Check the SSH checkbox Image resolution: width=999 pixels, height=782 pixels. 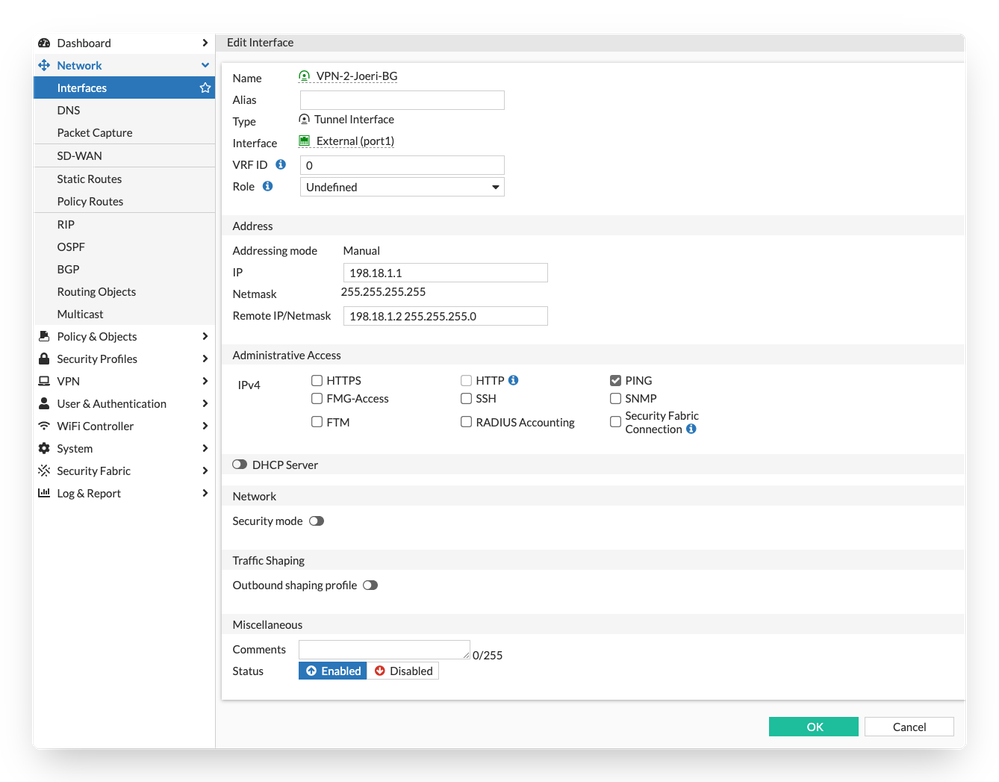pos(466,398)
